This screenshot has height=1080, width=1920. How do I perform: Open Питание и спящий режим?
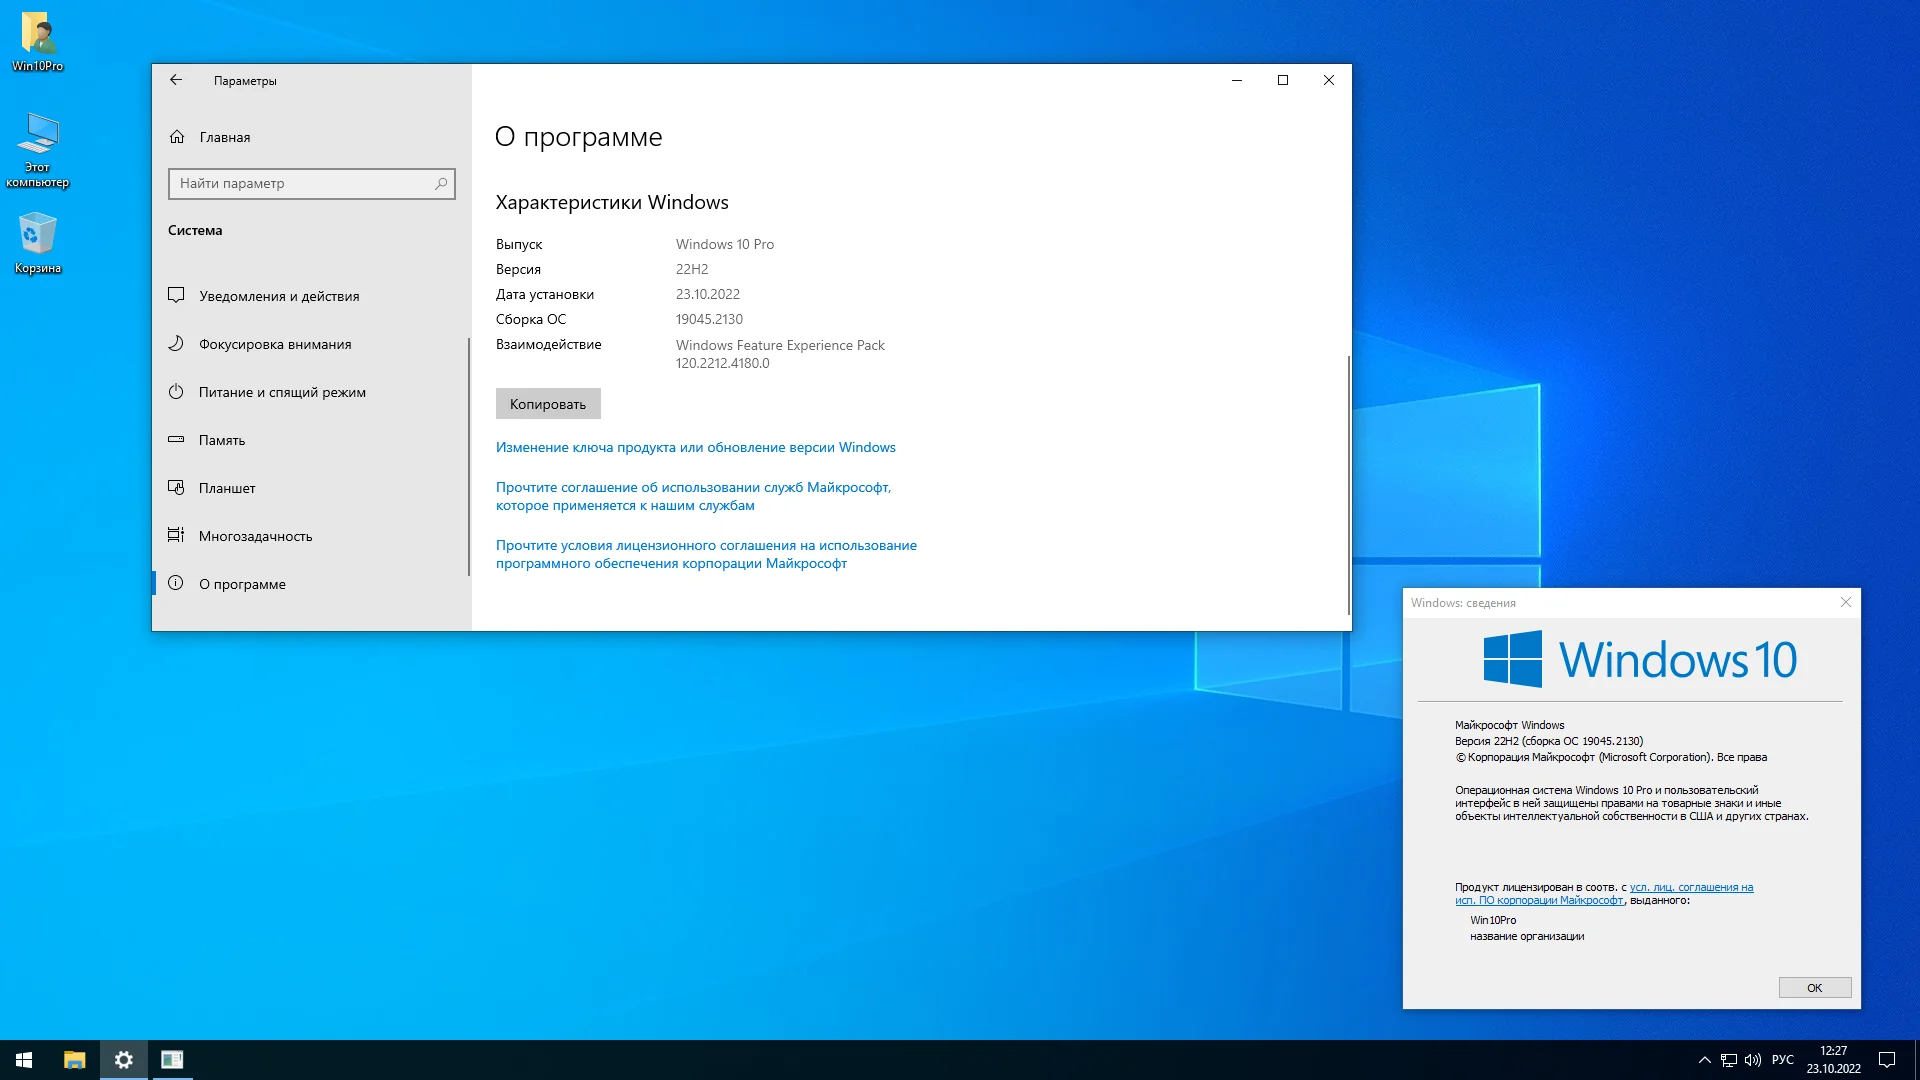pyautogui.click(x=281, y=392)
